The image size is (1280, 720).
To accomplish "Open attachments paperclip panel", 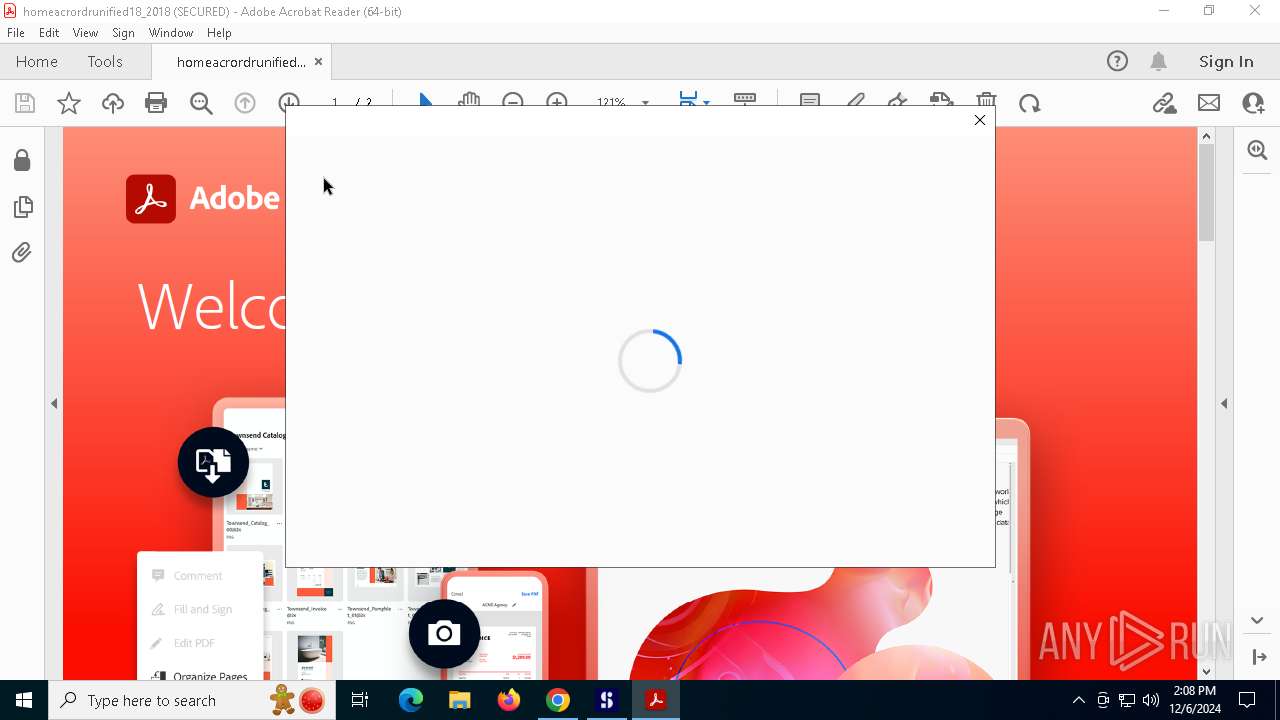I will point(22,252).
